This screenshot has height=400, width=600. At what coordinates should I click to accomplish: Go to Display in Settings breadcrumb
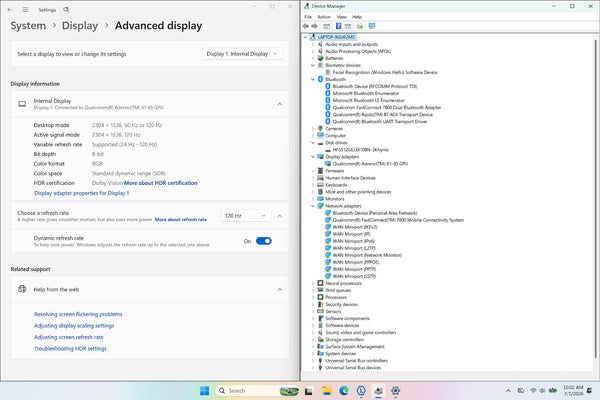pyautogui.click(x=80, y=26)
